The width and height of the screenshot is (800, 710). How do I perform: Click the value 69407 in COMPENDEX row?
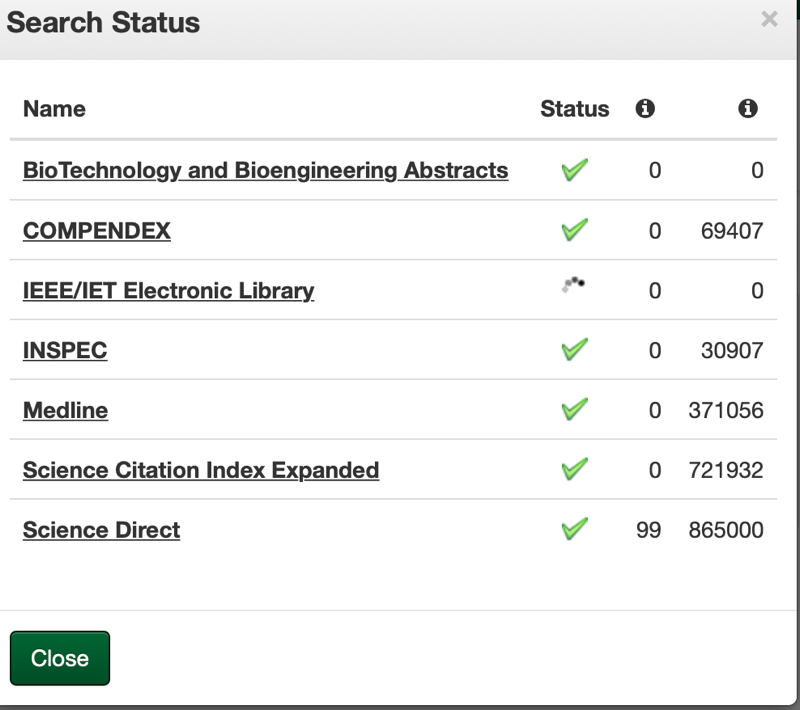coord(732,231)
